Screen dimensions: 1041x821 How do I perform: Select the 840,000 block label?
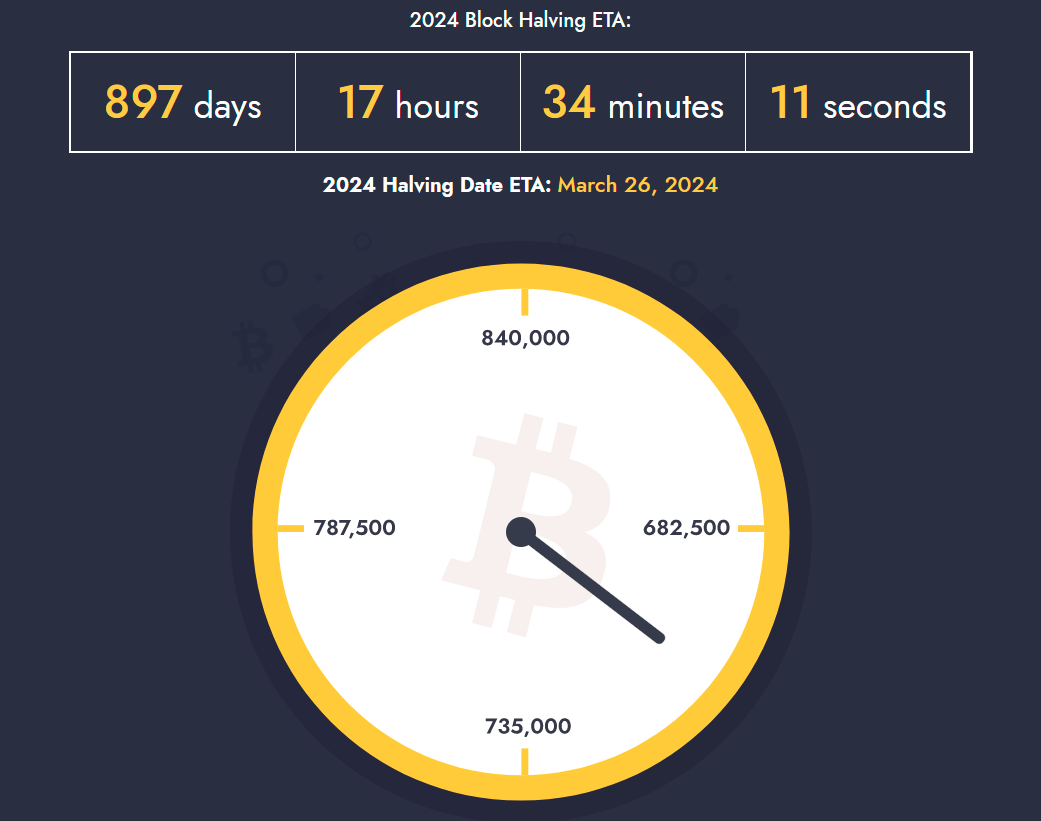point(525,338)
